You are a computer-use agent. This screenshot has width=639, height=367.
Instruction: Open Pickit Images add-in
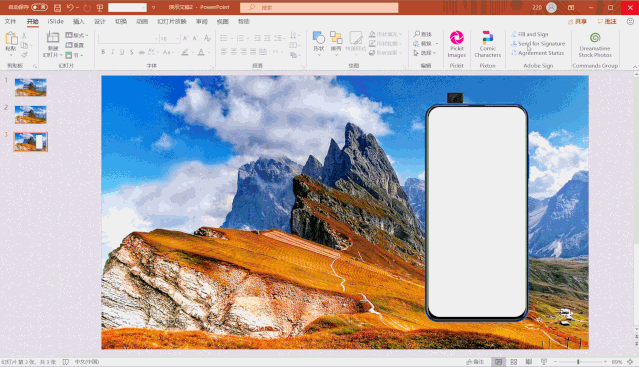click(456, 44)
